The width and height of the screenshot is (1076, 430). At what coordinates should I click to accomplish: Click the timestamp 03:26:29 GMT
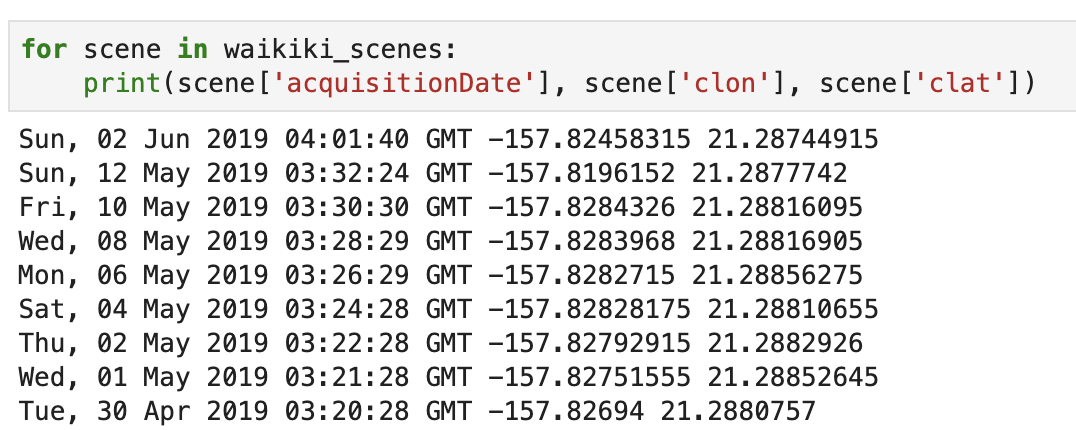pyautogui.click(x=378, y=275)
